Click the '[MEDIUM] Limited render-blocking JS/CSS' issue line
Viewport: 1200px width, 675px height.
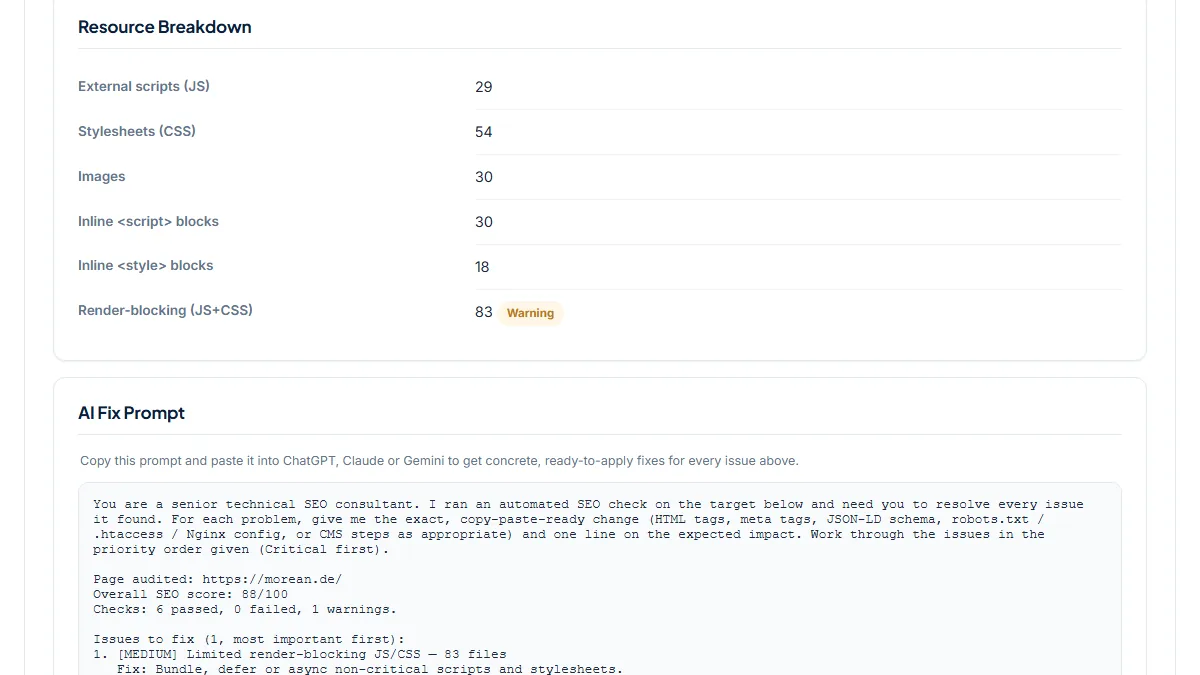pos(300,654)
